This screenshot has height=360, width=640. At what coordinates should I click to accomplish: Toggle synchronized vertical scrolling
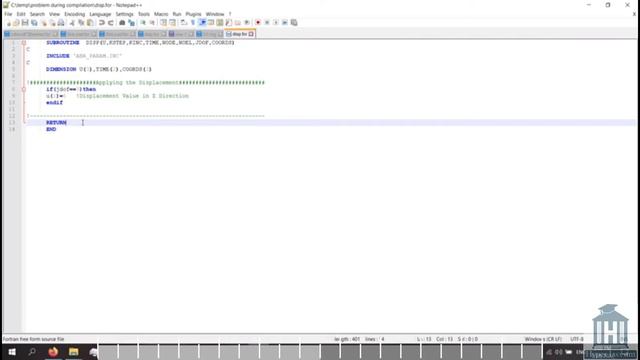163,23
